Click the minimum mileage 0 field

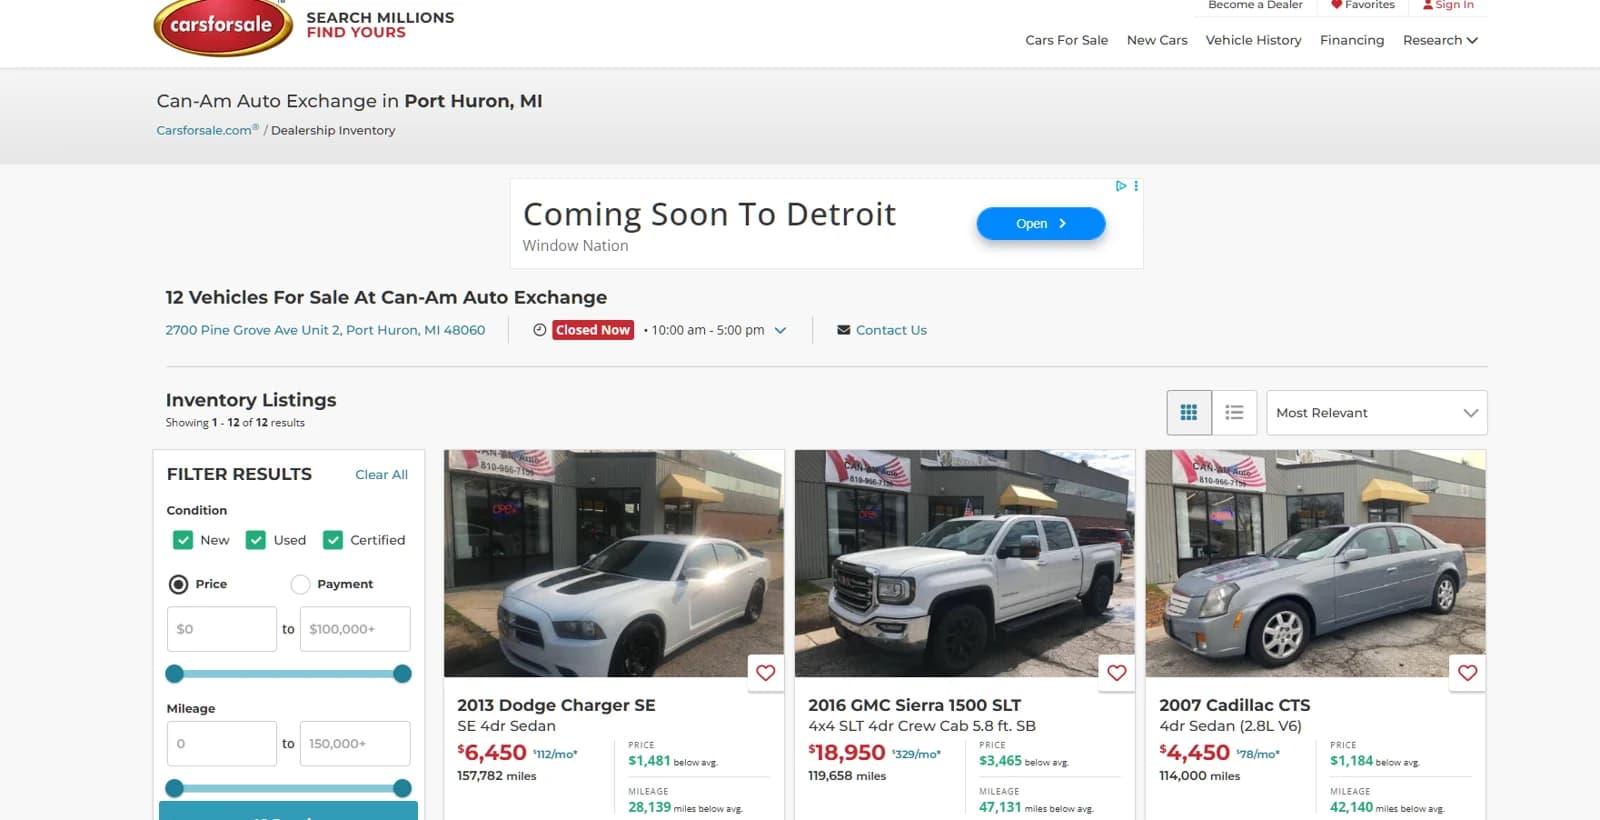(222, 744)
